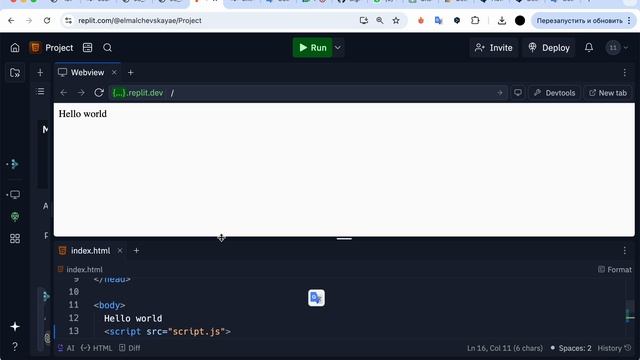
Task: Click the Hello world text on line 12
Action: point(133,318)
